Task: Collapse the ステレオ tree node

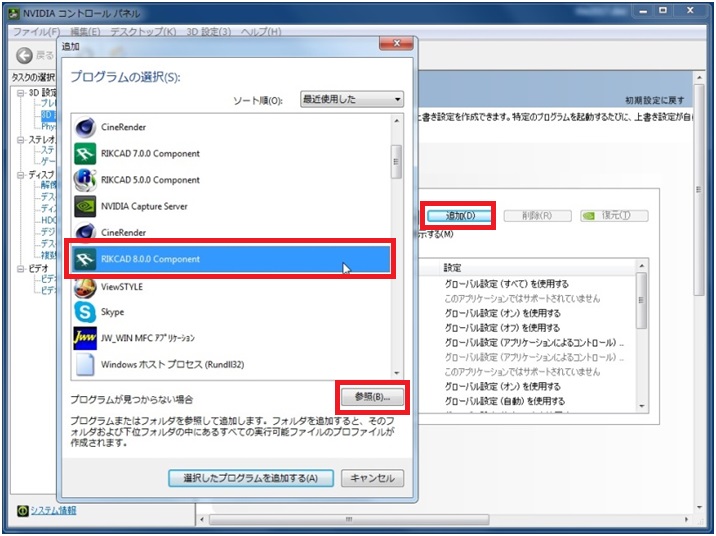Action: point(21,140)
